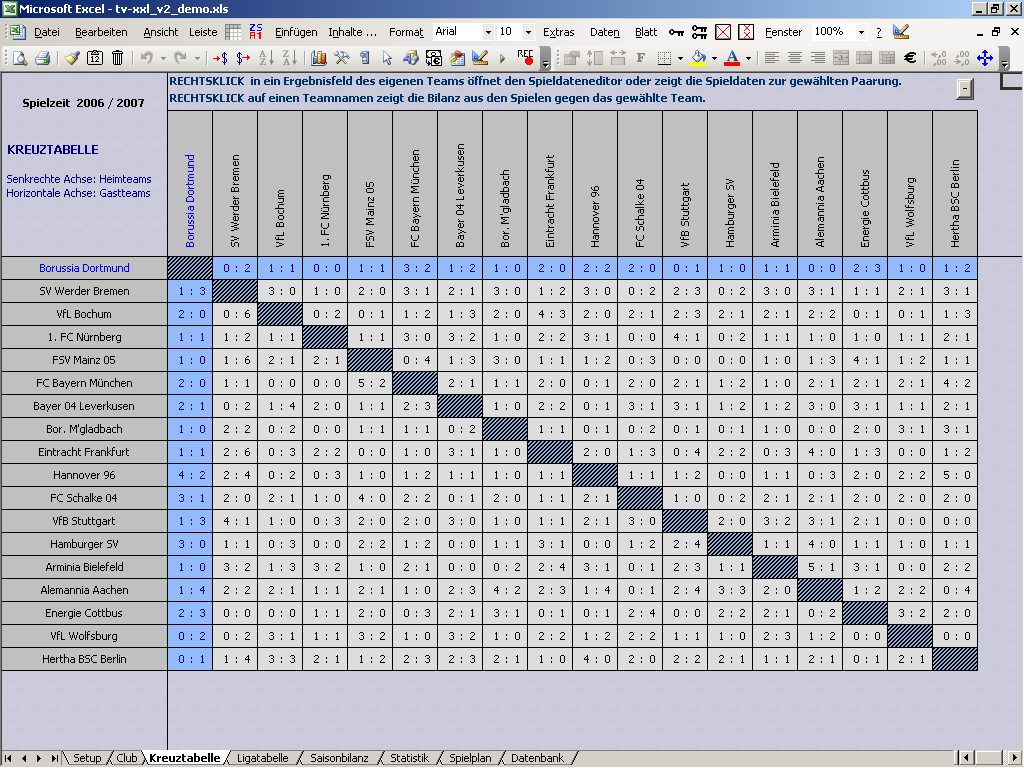Click the small minus button above the table
The height and width of the screenshot is (768, 1024).
click(965, 89)
